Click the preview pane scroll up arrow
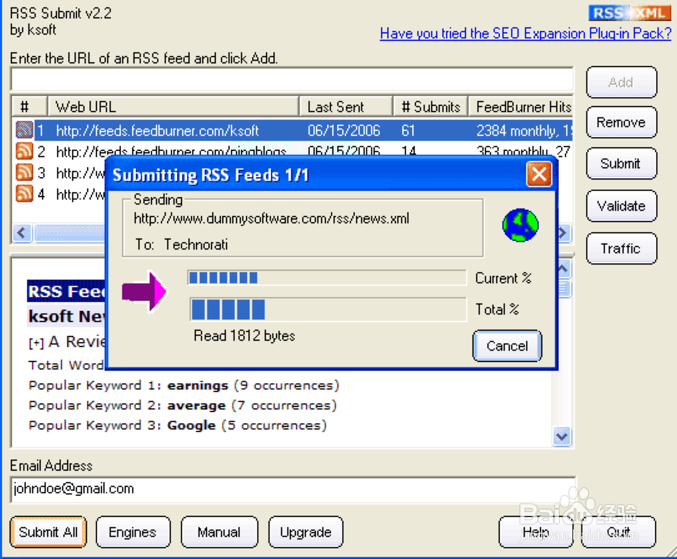The height and width of the screenshot is (559, 677). (563, 269)
